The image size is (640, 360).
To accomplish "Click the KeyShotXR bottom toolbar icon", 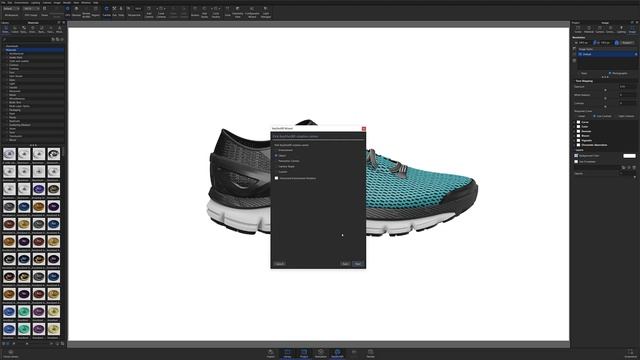I will pos(337,353).
